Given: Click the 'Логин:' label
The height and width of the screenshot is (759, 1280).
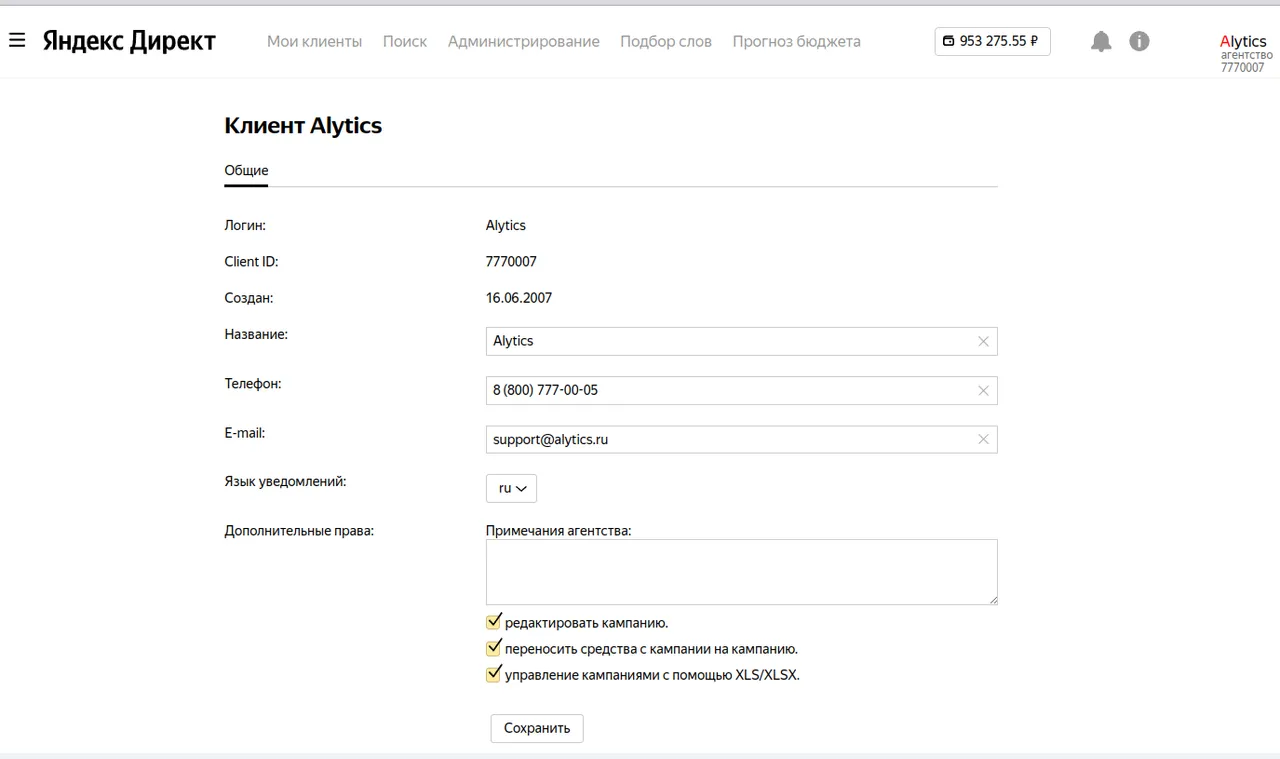Looking at the screenshot, I should coord(245,226).
